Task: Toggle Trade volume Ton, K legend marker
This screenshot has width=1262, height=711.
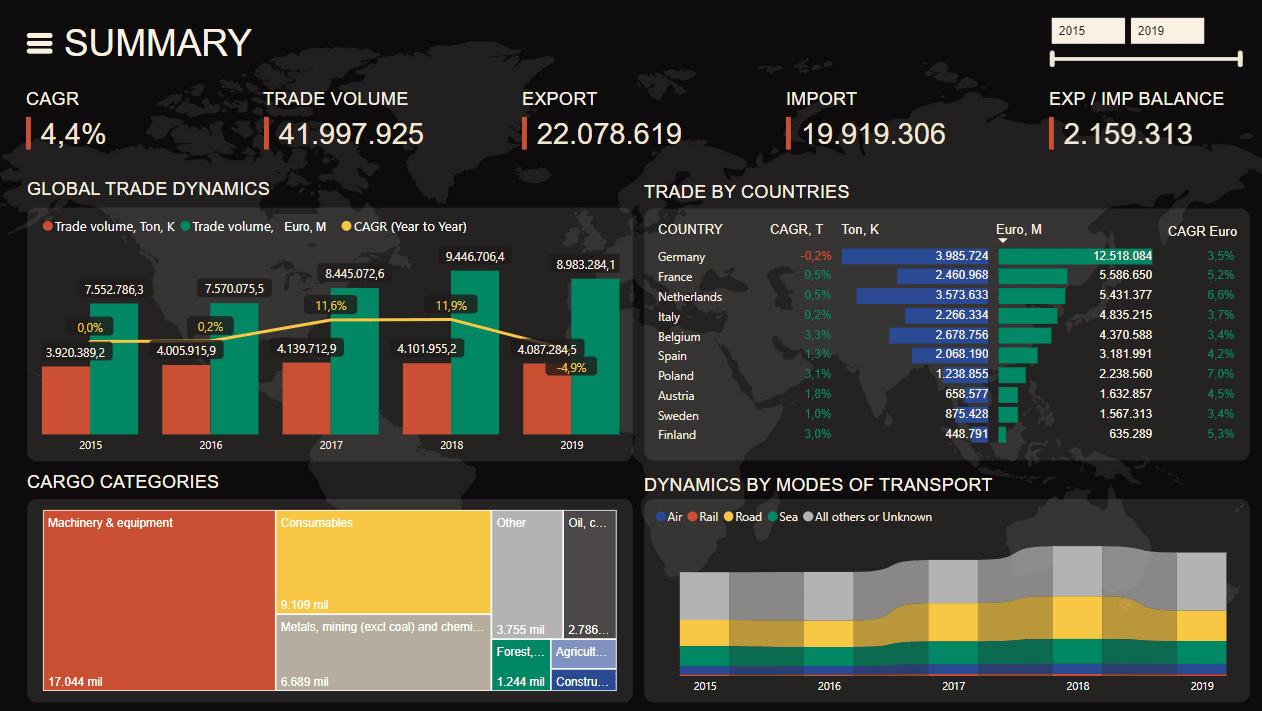Action: pos(48,227)
